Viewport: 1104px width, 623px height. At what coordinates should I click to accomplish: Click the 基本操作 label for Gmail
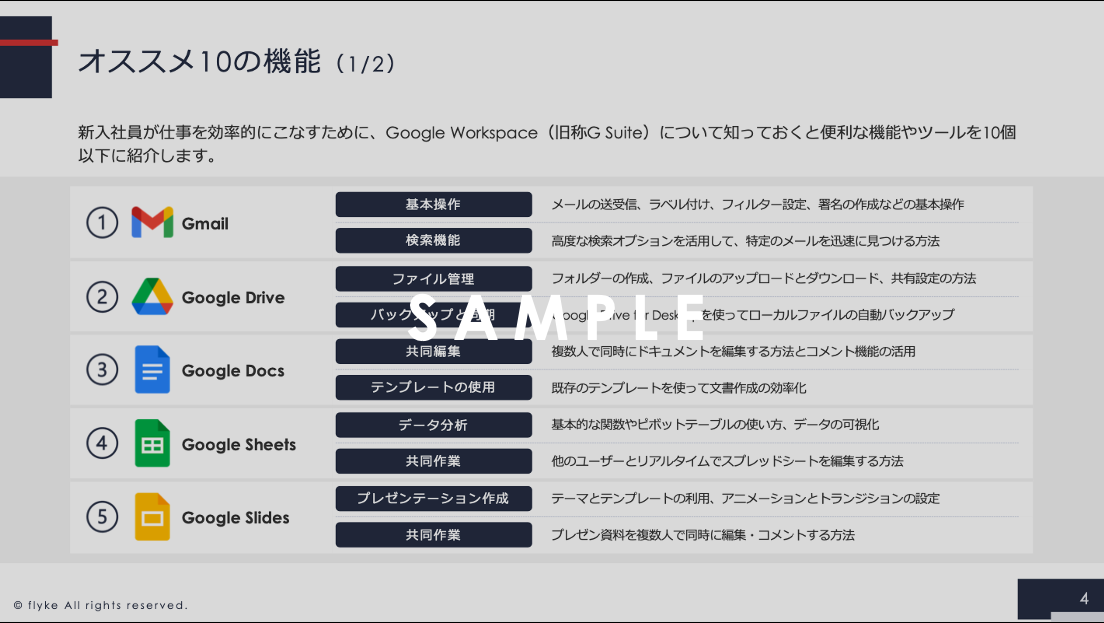[x=433, y=204]
